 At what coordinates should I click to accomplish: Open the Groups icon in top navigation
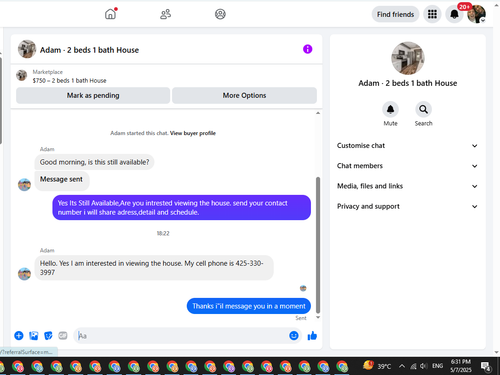(220, 14)
